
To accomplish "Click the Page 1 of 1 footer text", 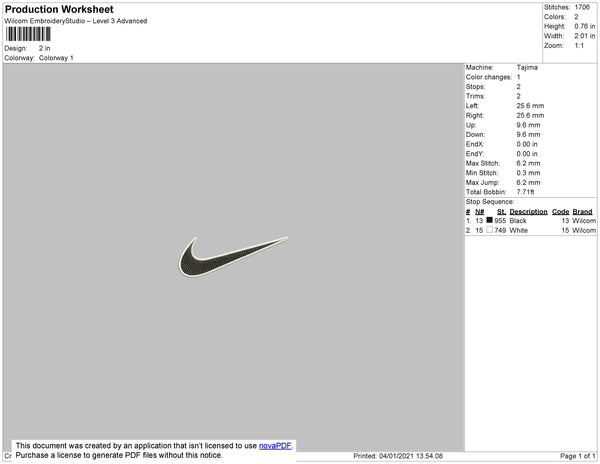I will [x=577, y=456].
